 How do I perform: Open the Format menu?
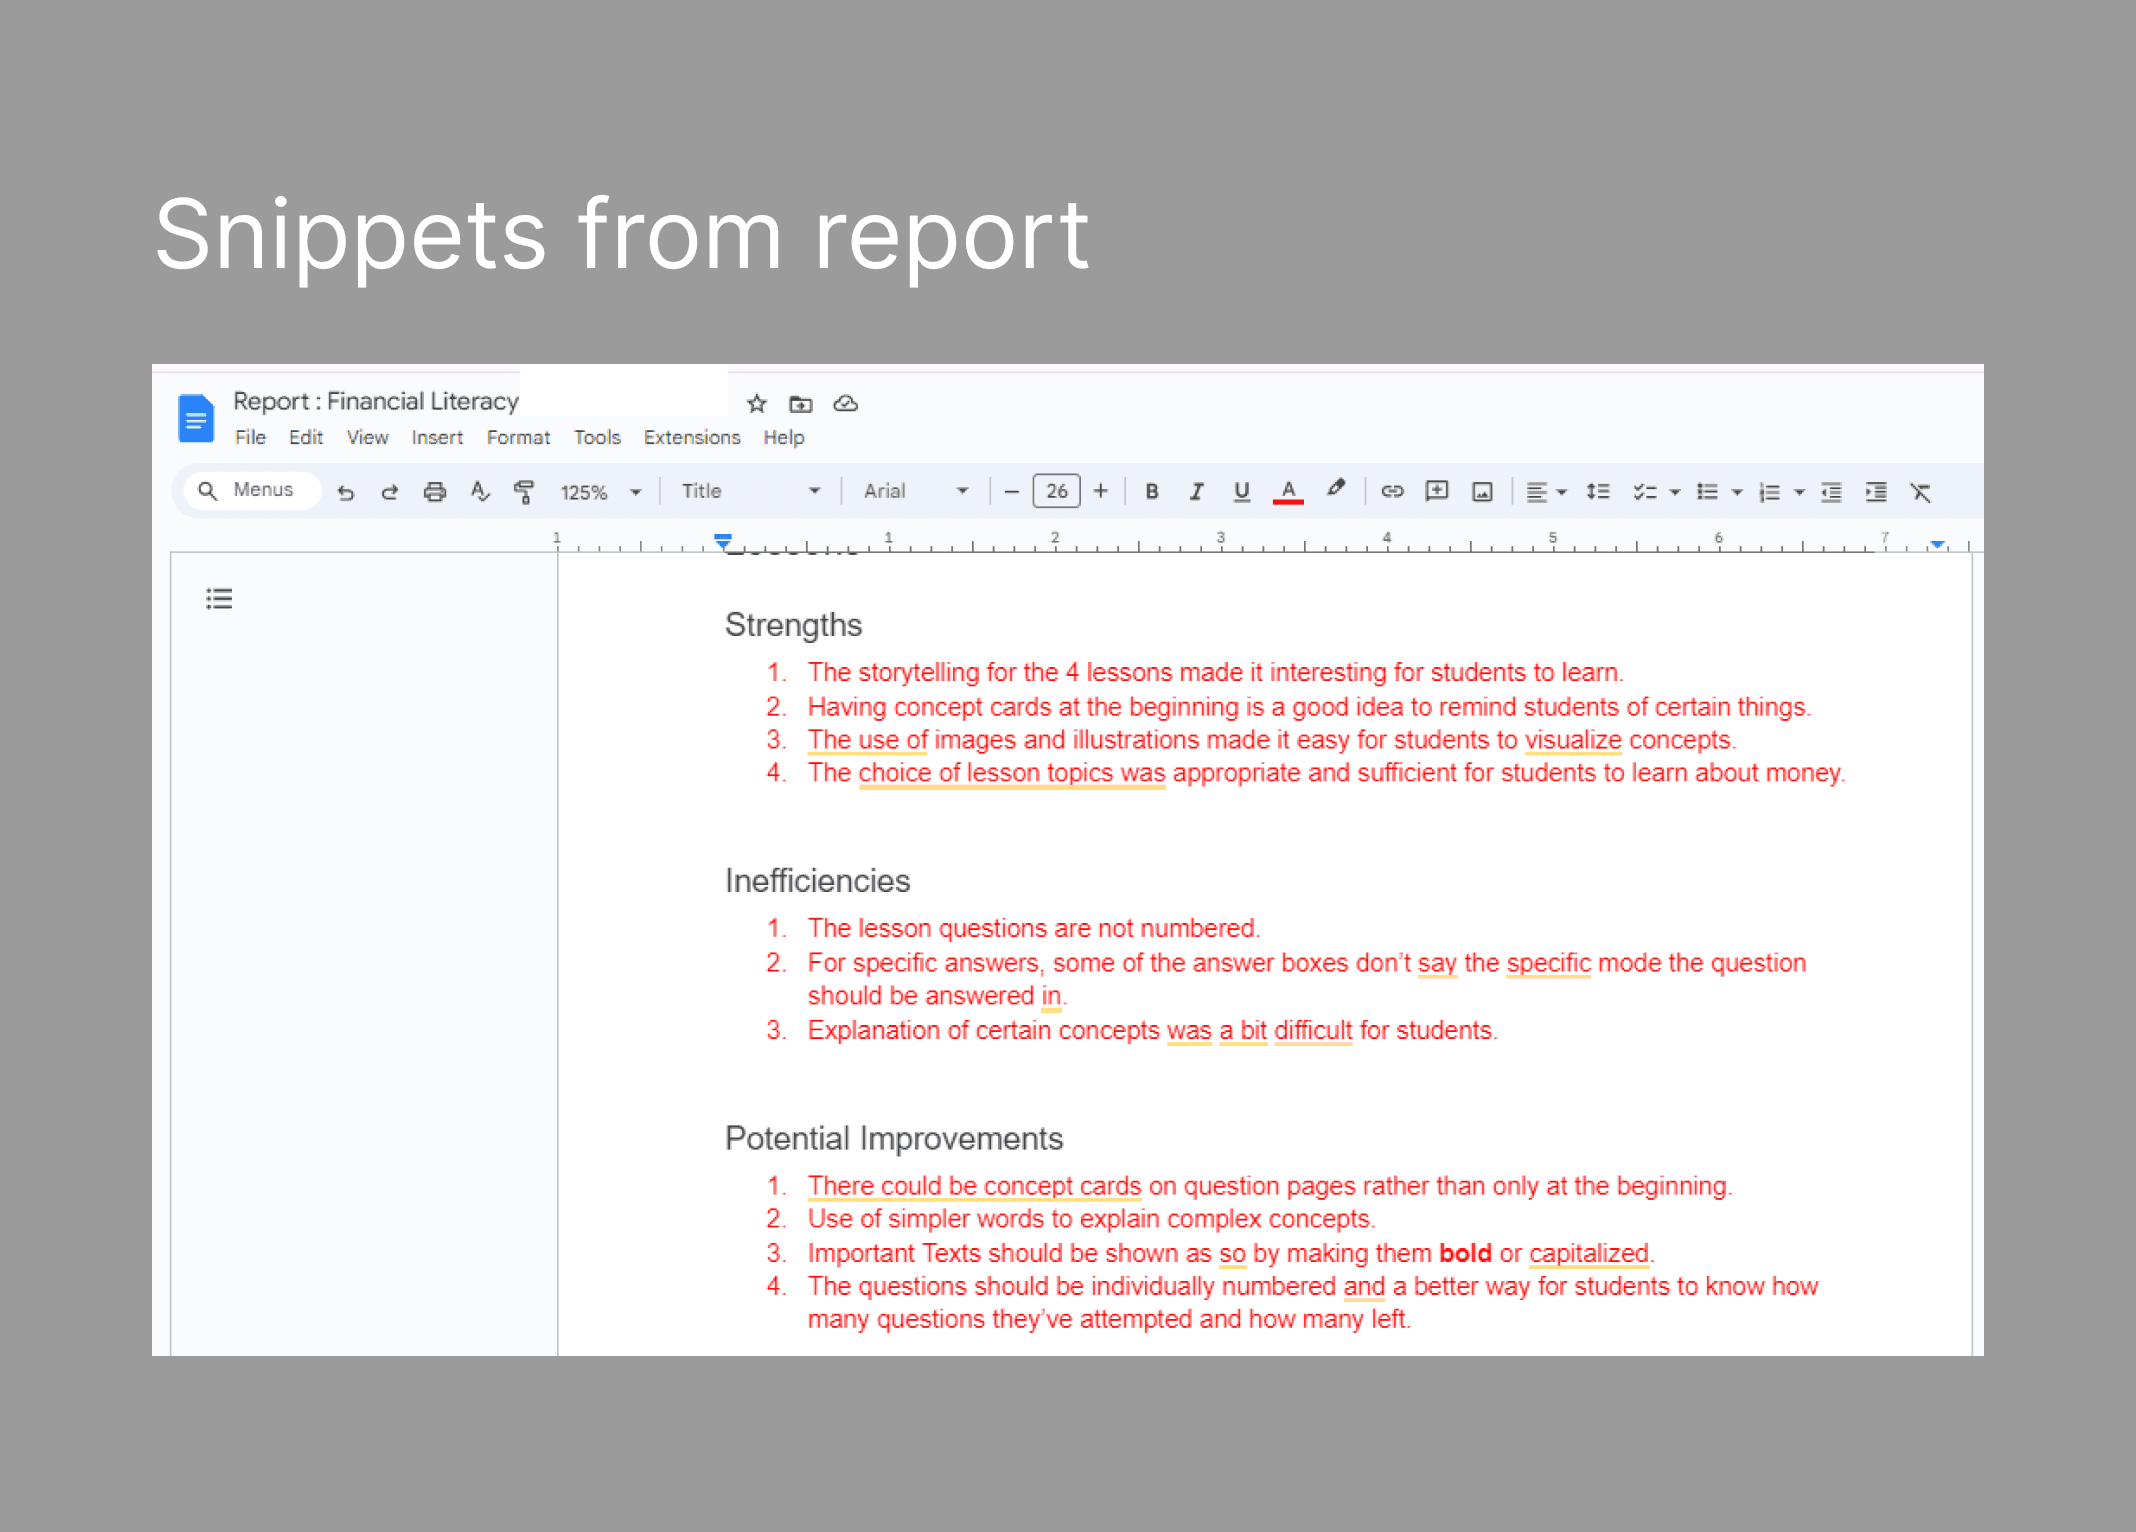point(518,437)
